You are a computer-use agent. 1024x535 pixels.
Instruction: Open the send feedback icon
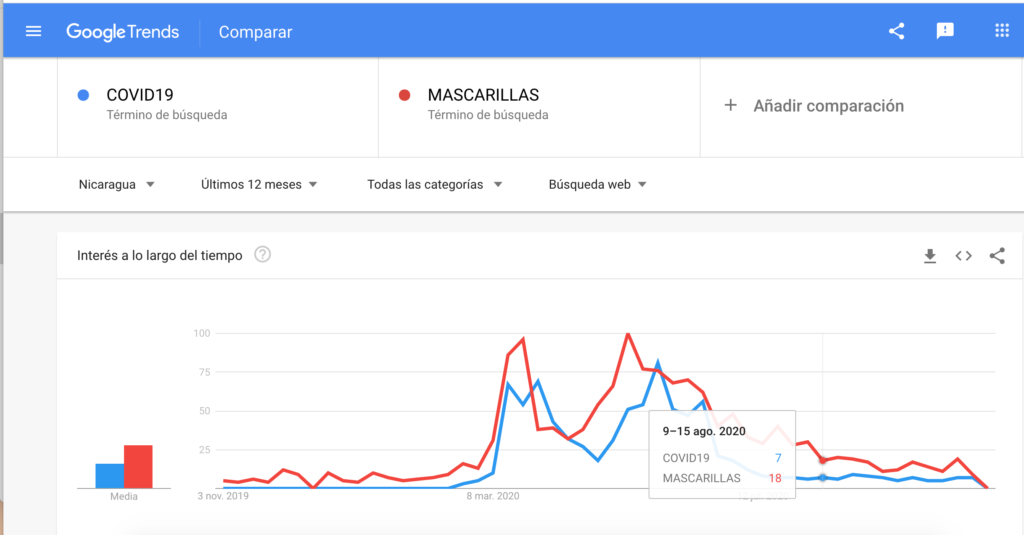[945, 31]
